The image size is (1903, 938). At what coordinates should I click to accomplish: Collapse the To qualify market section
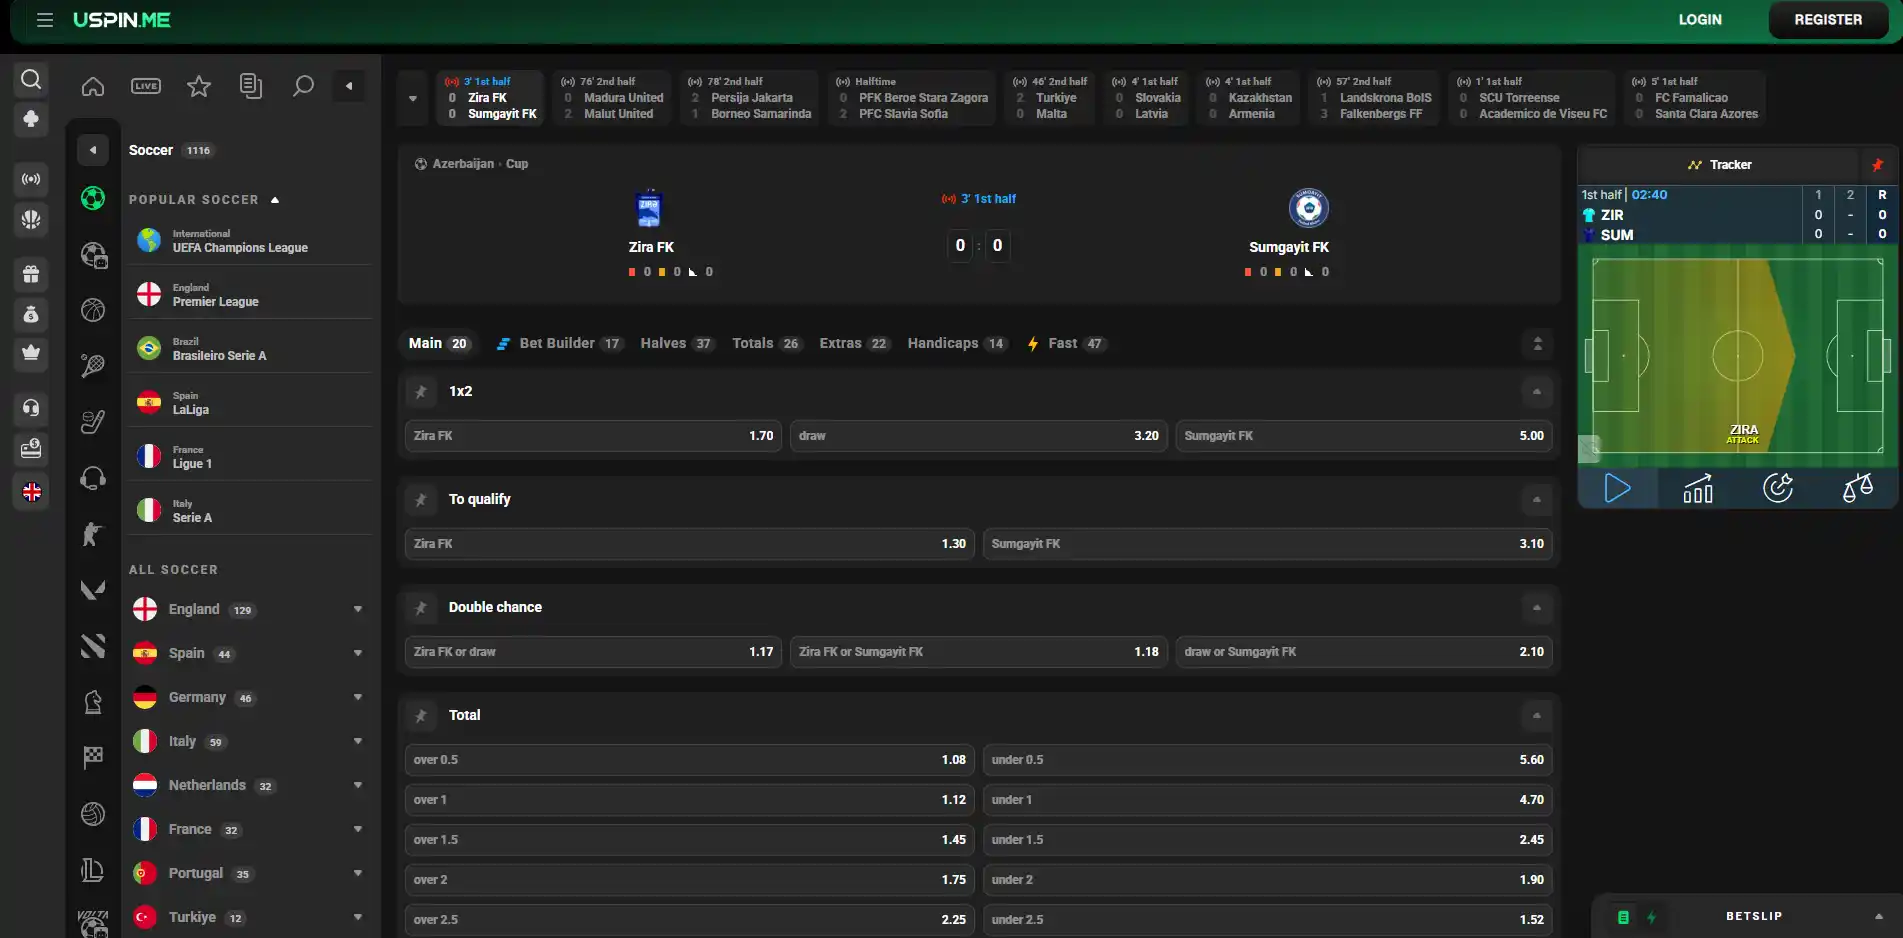tap(1537, 500)
